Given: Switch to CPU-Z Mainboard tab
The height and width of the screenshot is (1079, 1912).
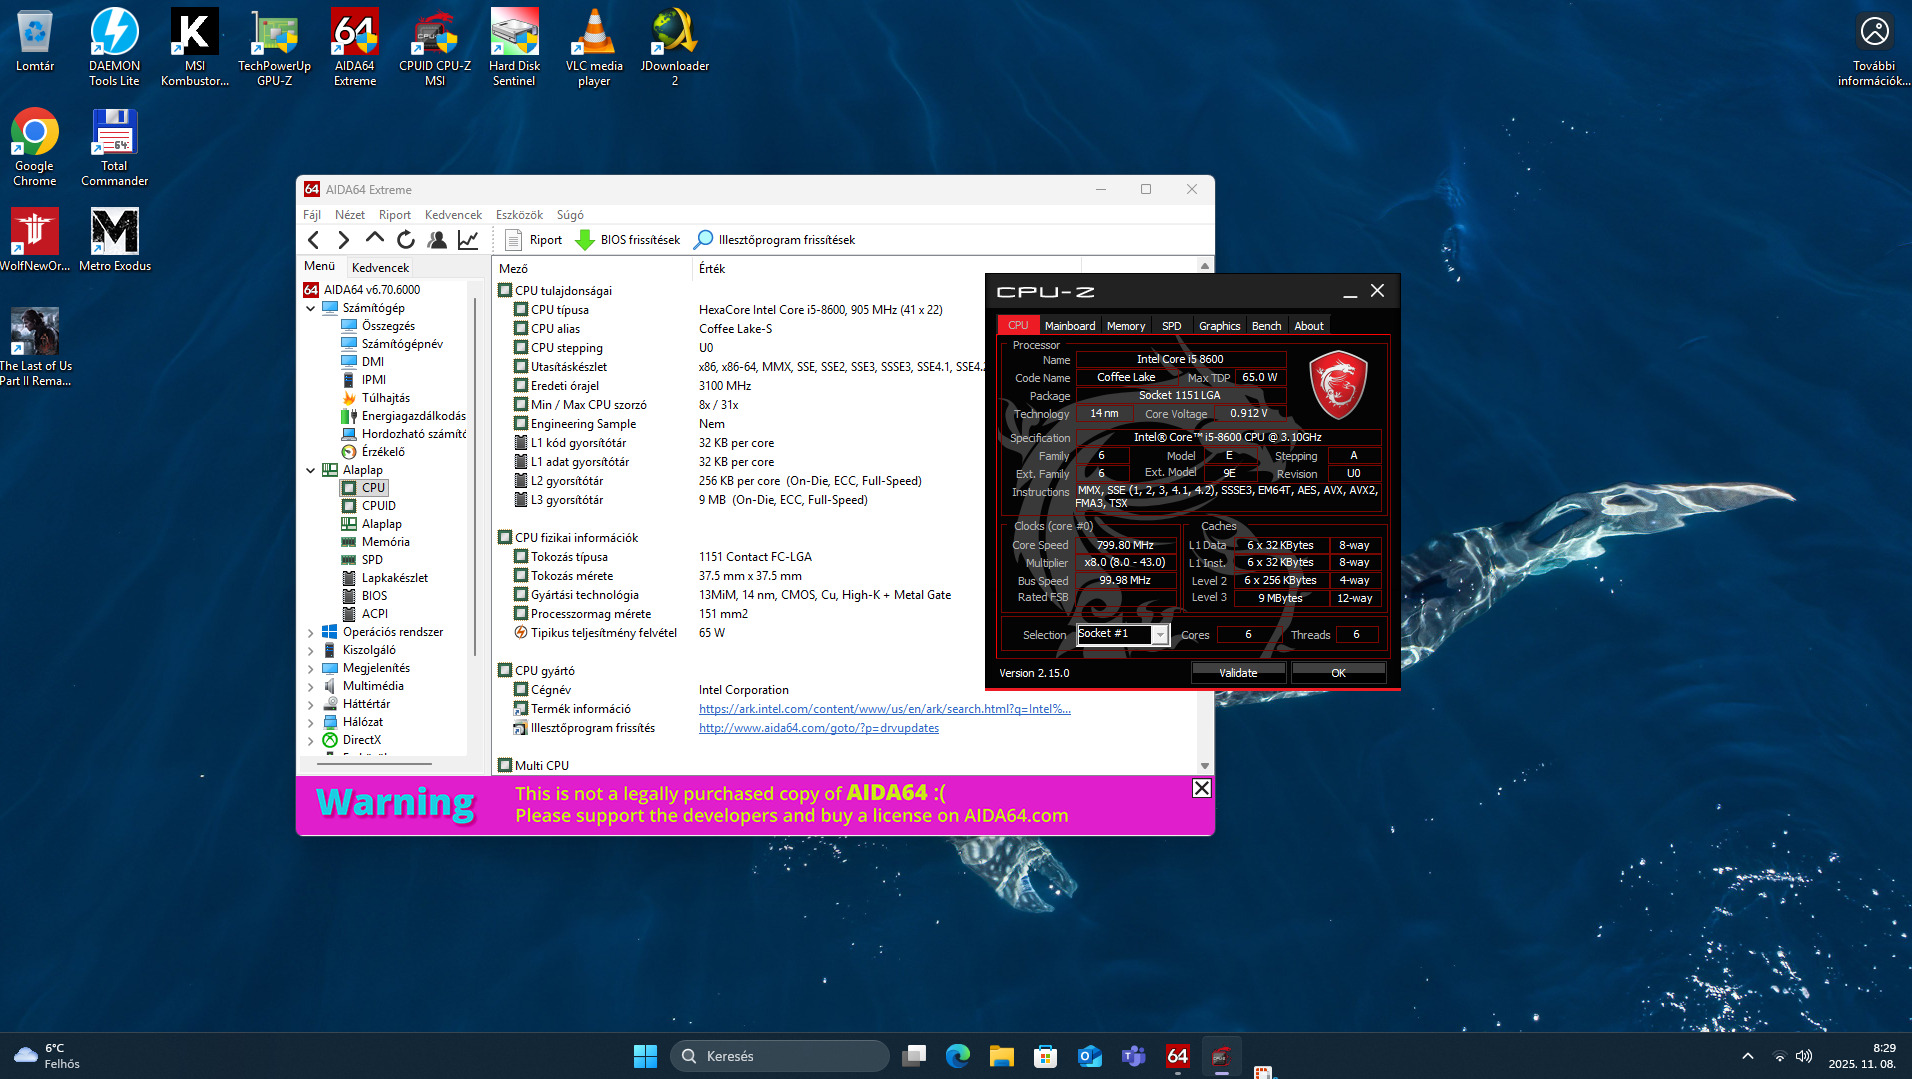Looking at the screenshot, I should click(x=1070, y=326).
